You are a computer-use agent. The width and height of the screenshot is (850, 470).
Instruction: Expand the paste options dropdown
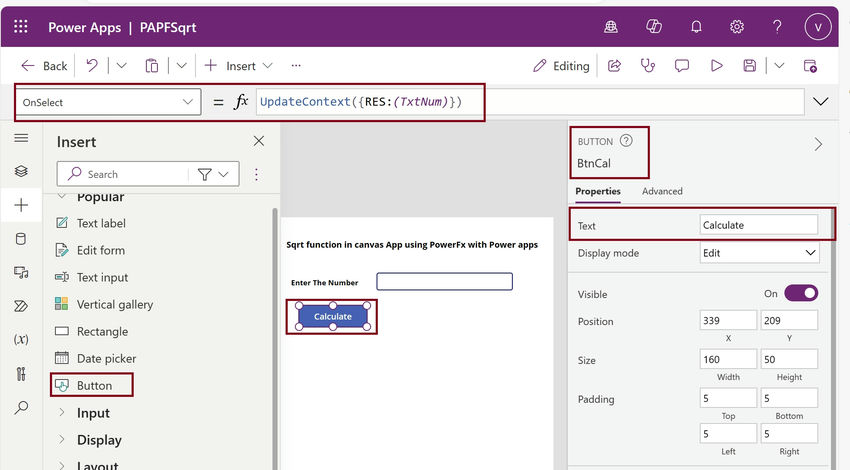click(182, 66)
